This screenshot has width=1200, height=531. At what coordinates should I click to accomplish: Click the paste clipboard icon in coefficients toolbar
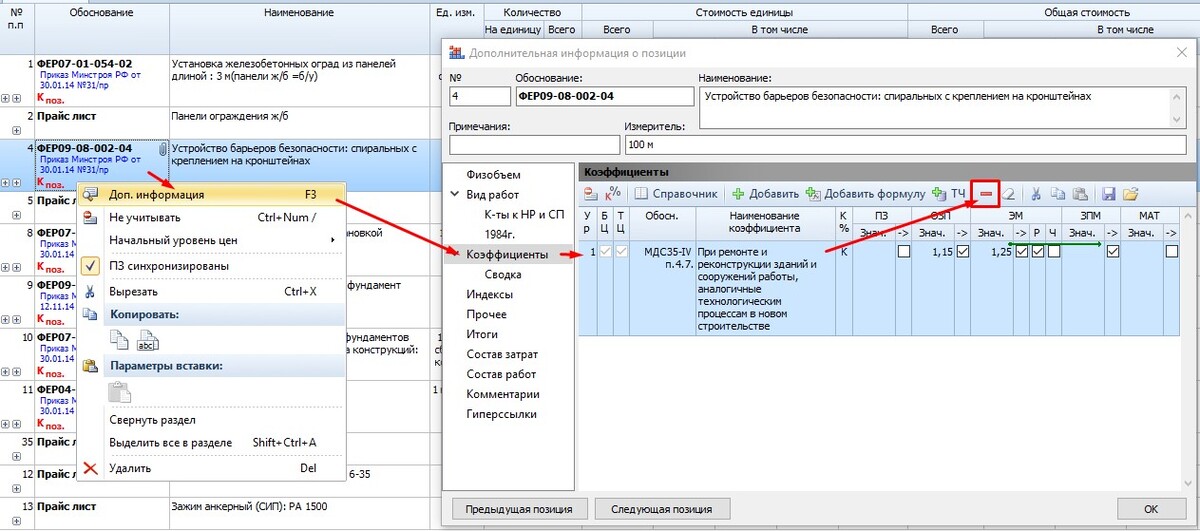pos(1079,193)
